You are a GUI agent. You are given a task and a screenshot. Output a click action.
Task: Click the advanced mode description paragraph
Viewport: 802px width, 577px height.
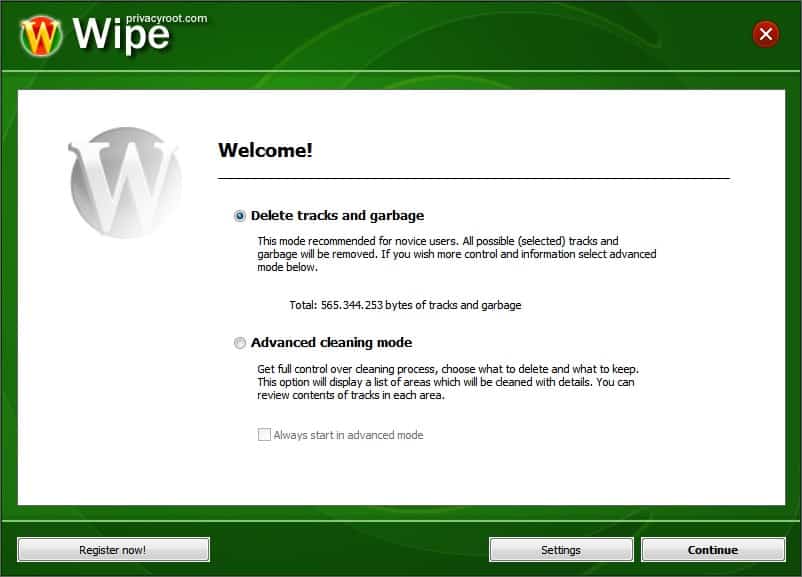(x=448, y=382)
